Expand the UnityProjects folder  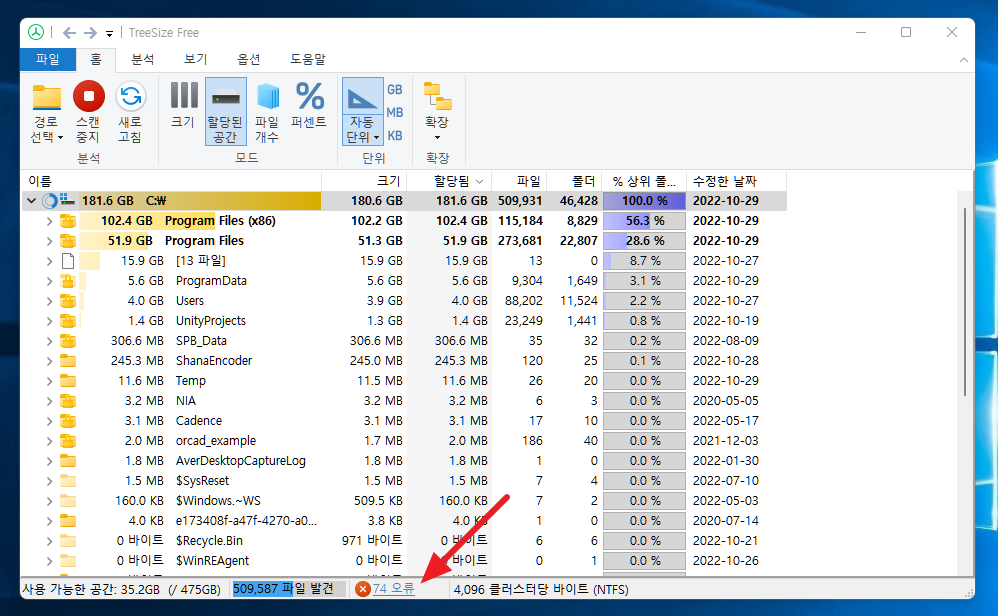point(50,321)
